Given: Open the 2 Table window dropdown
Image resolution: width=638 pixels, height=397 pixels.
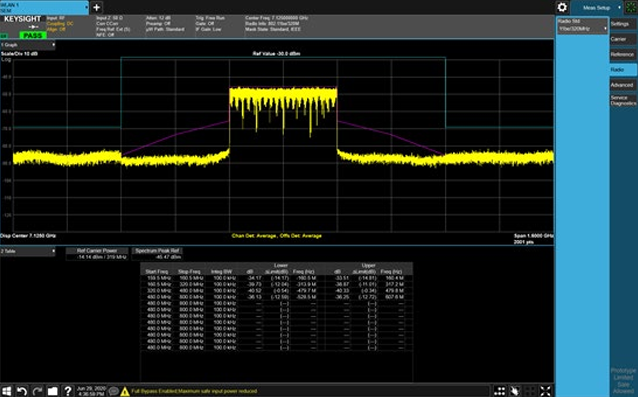Looking at the screenshot, I should pyautogui.click(x=28, y=251).
